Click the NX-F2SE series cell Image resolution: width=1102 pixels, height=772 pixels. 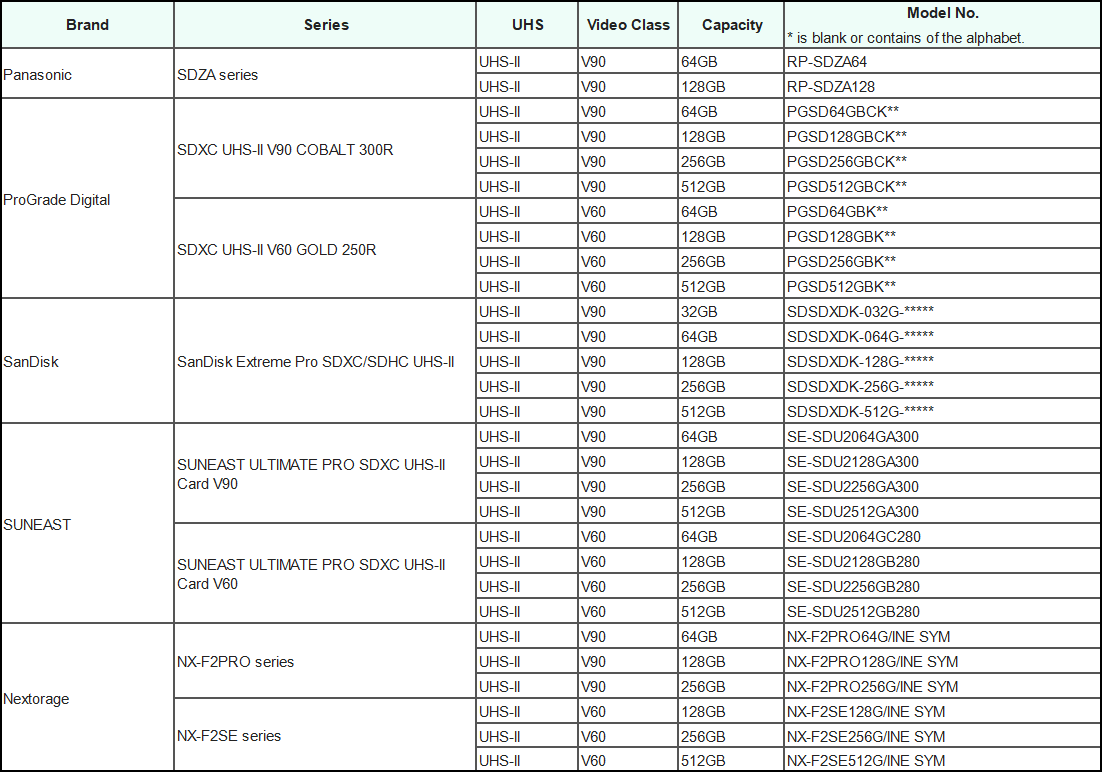[x=325, y=735]
